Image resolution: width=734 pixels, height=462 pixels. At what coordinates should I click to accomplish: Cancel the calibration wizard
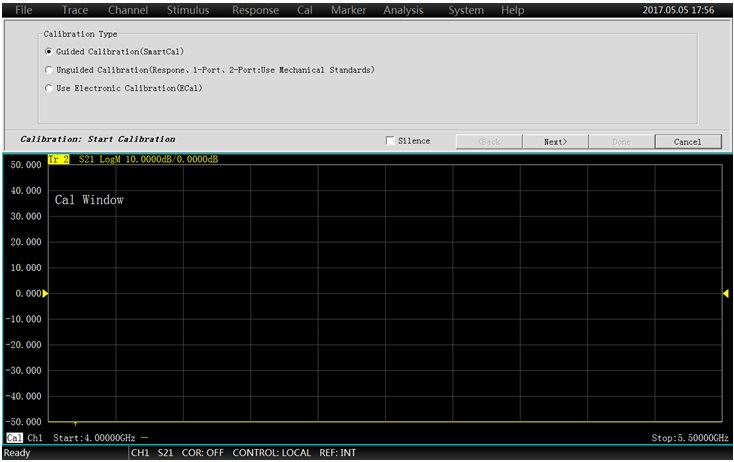687,142
